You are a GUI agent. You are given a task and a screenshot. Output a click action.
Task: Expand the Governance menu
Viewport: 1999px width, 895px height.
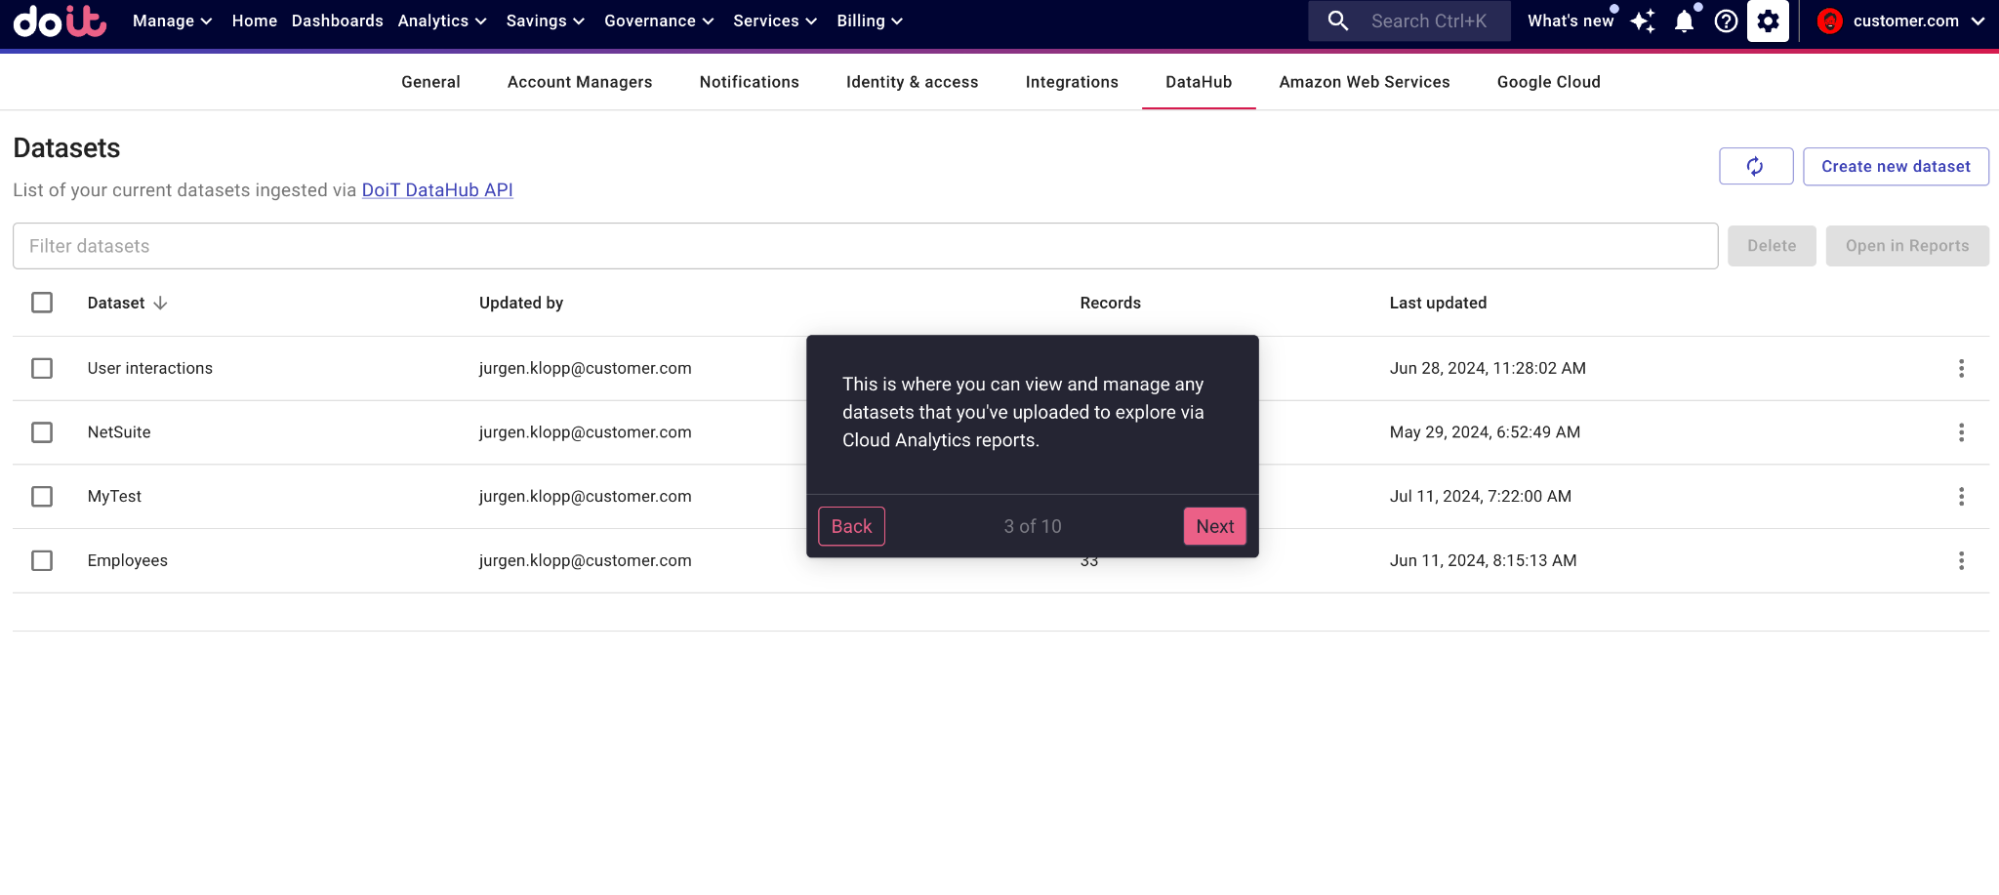[659, 21]
